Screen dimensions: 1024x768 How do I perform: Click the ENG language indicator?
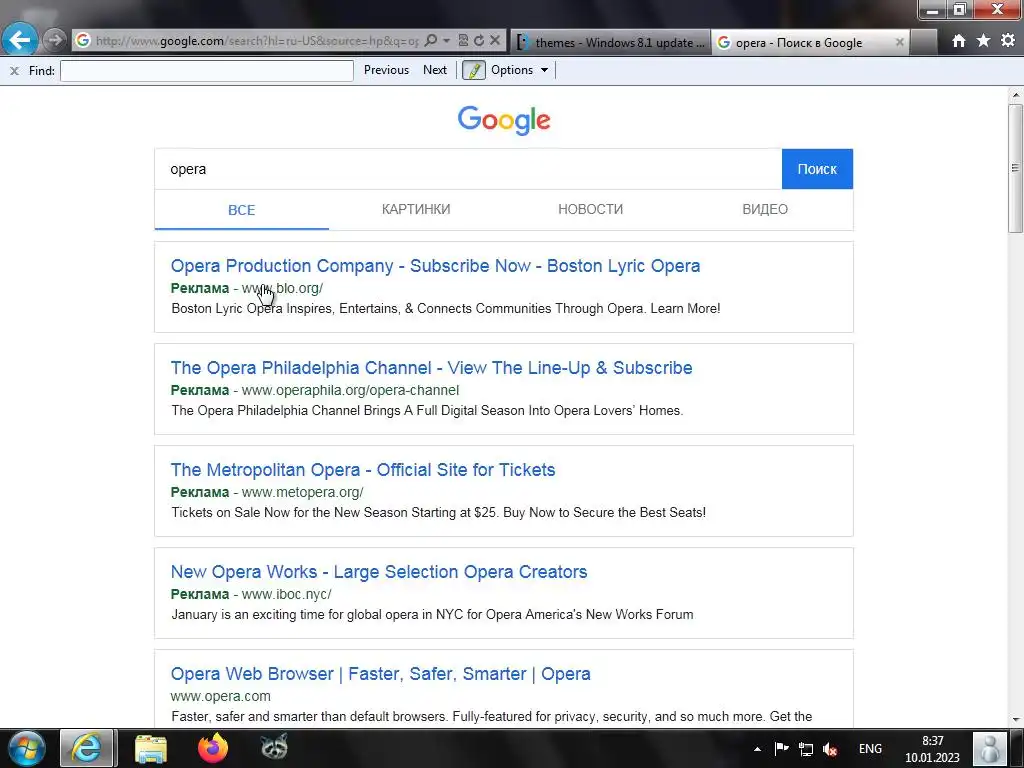870,749
